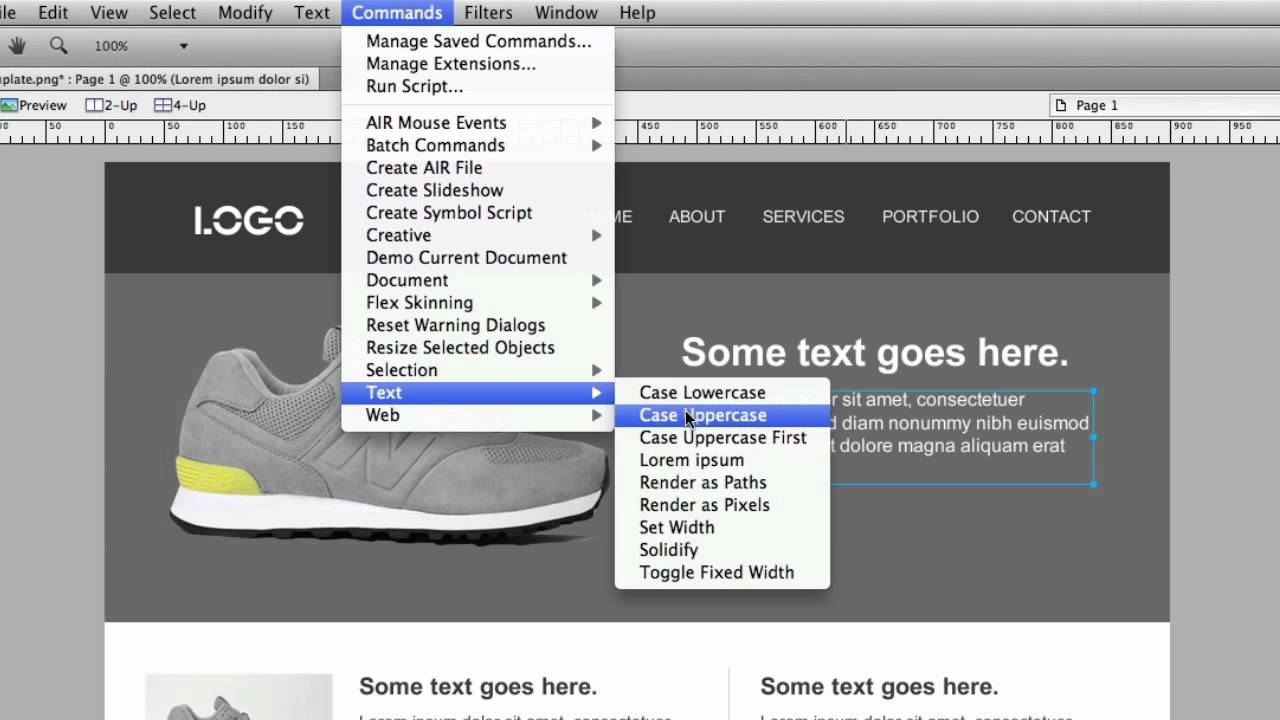Open the Modify menu

point(245,13)
